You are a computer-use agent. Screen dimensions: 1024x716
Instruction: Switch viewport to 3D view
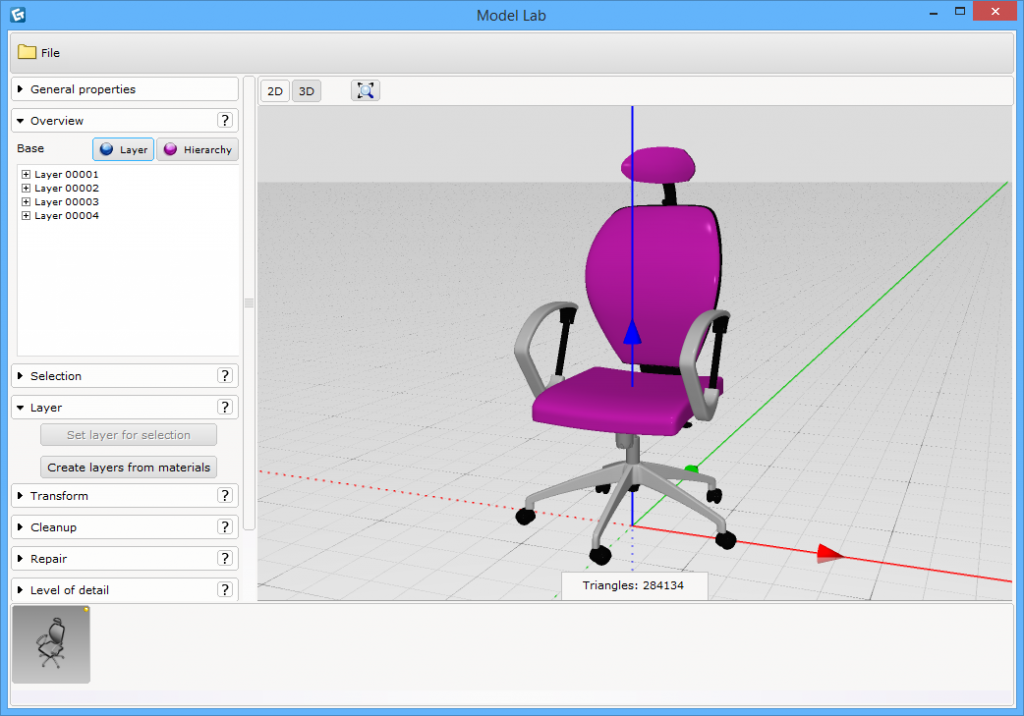point(306,91)
